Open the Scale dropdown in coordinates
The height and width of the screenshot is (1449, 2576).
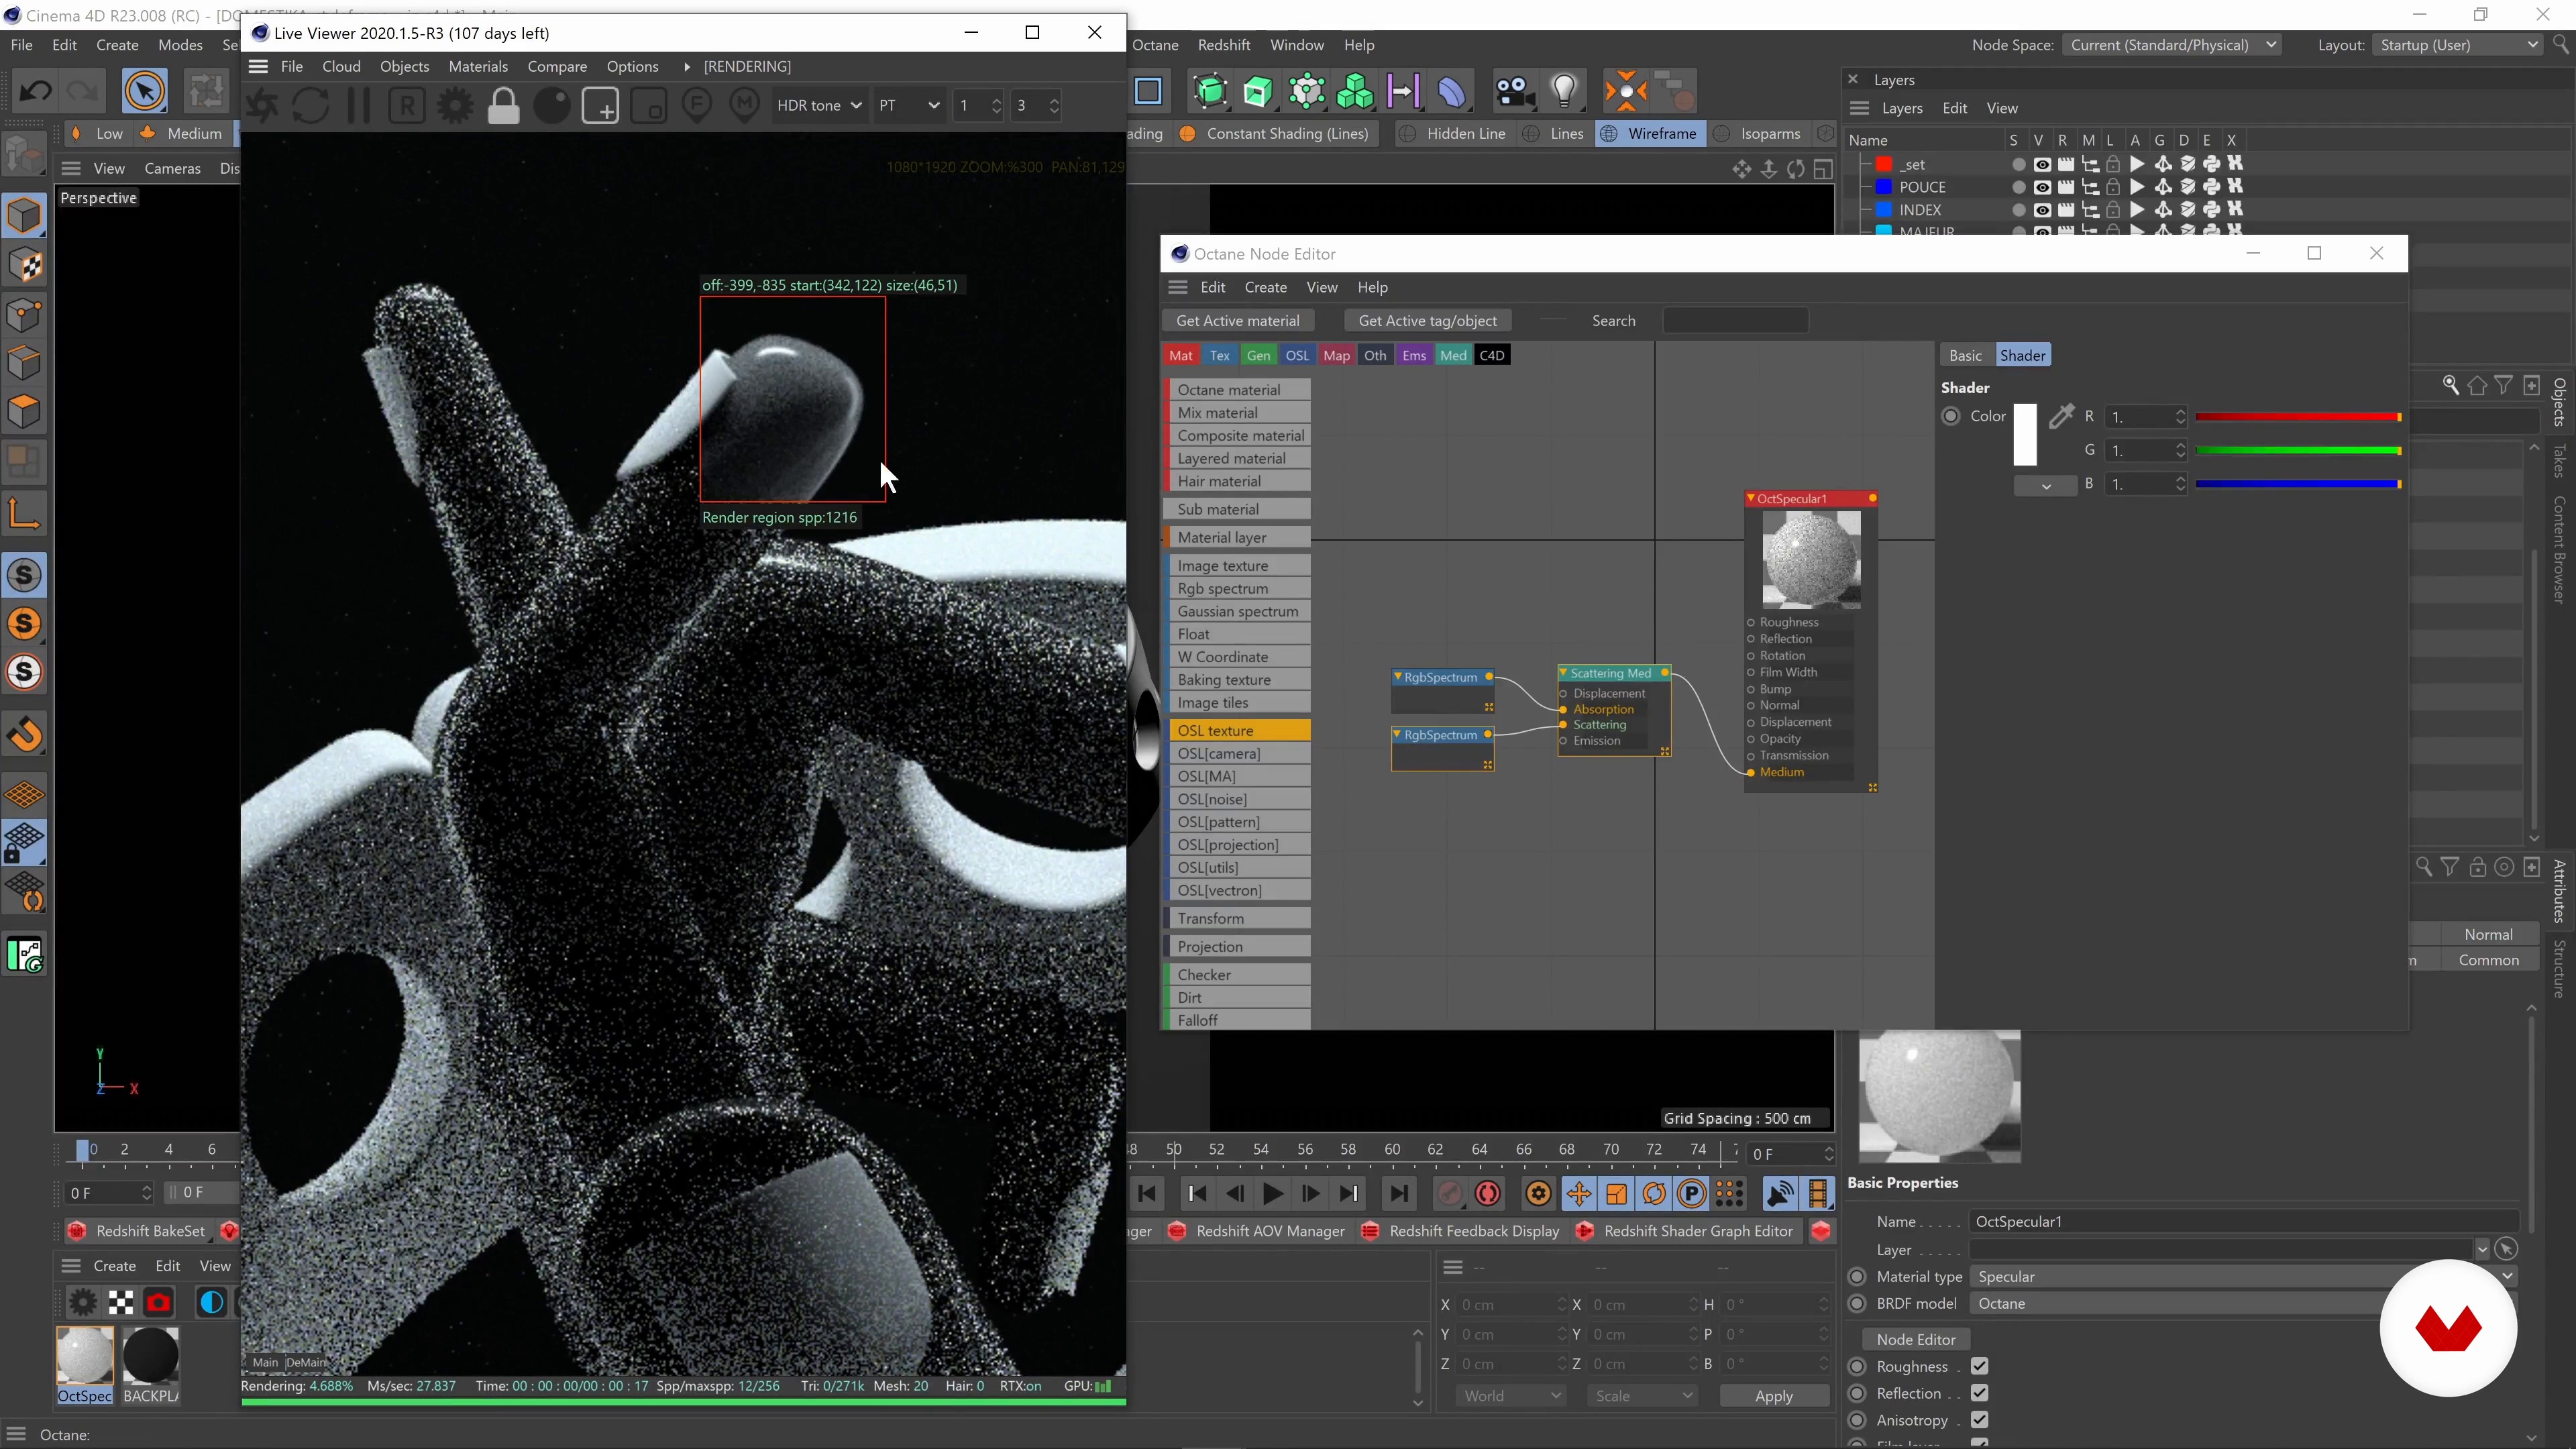(1642, 1396)
